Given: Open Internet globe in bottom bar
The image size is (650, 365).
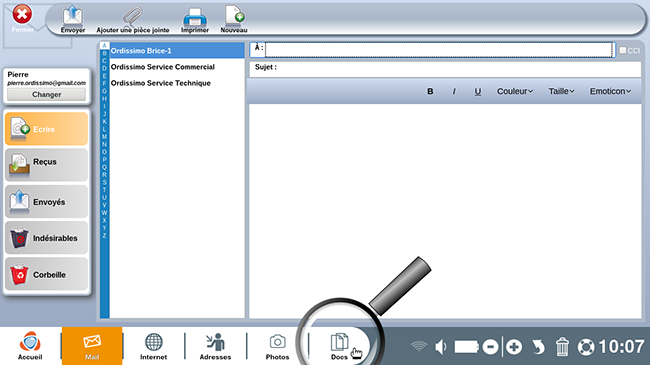Looking at the screenshot, I should 153,346.
